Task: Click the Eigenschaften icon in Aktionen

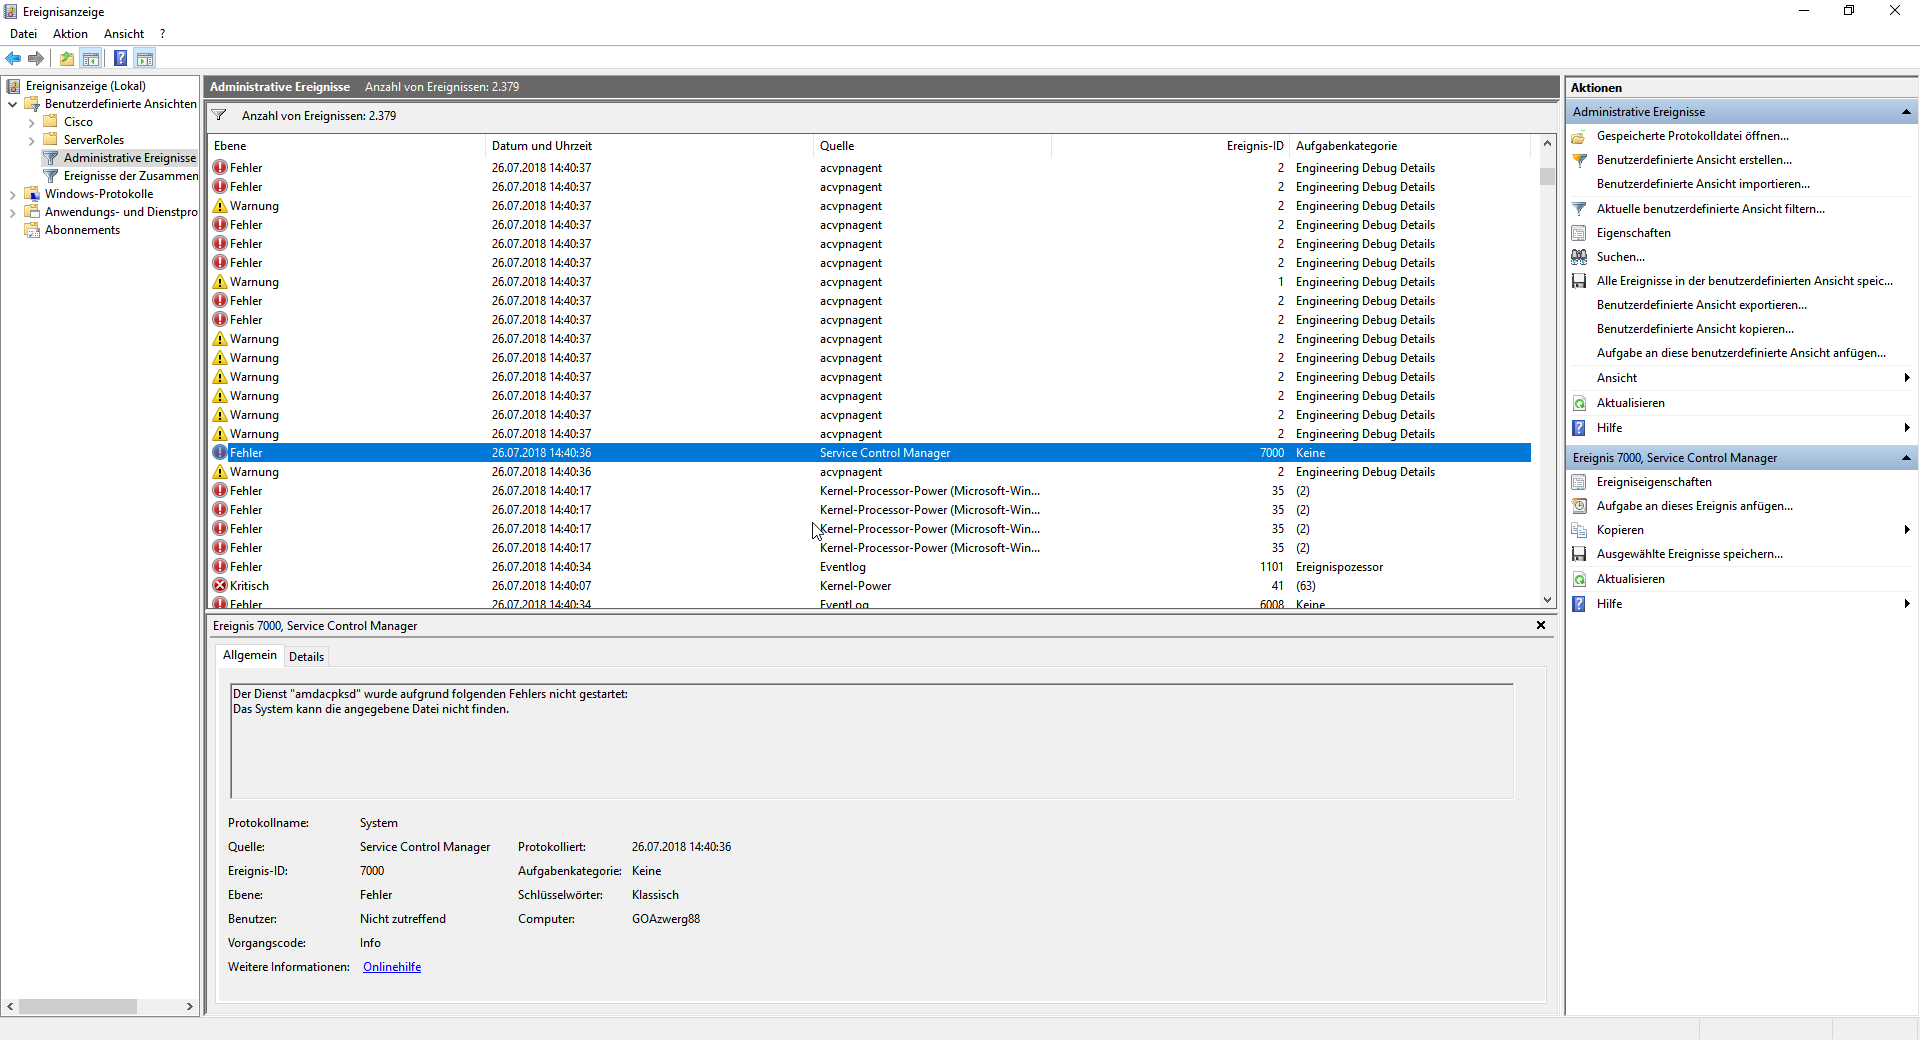Action: (1579, 233)
